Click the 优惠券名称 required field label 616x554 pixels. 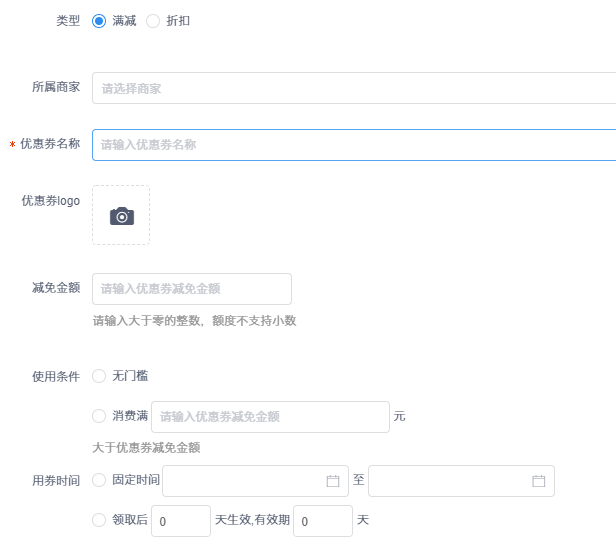50,144
